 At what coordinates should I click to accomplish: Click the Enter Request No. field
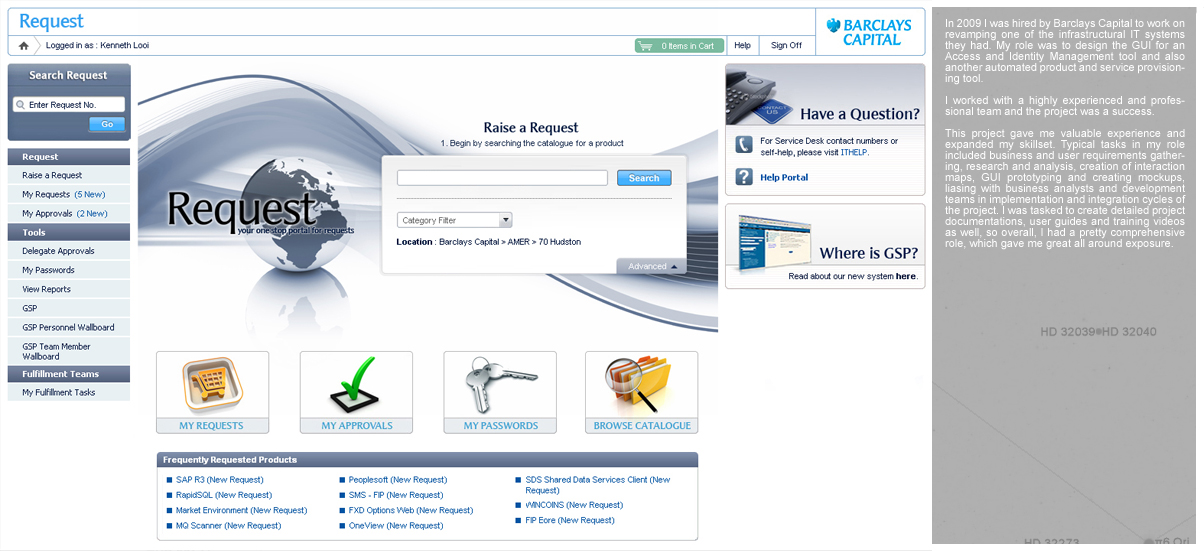pos(69,105)
